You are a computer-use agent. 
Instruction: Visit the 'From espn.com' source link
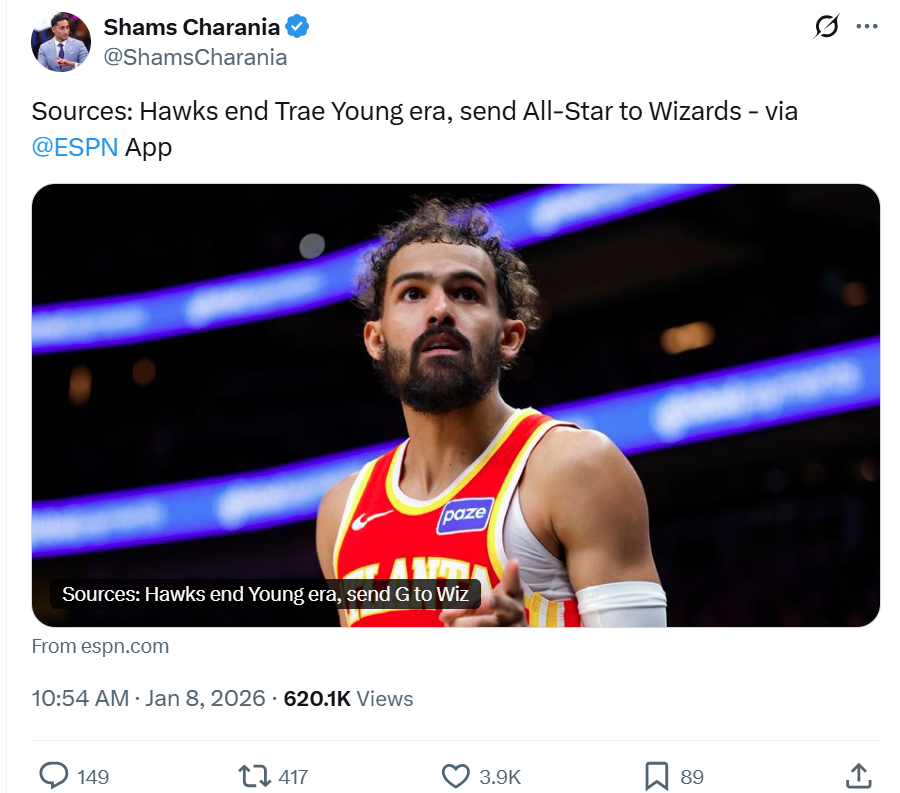100,646
